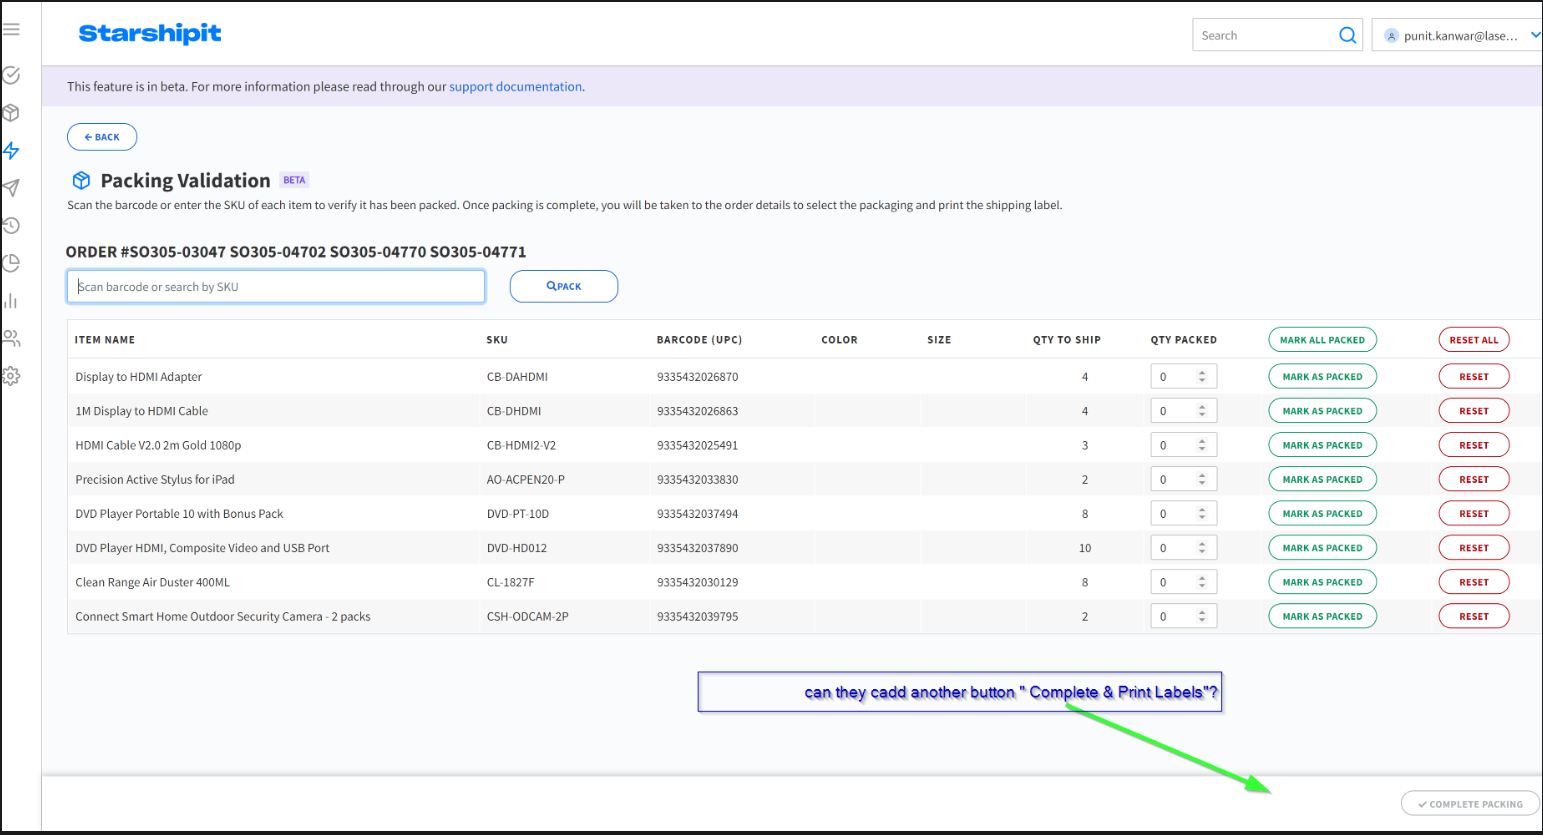Screen dimensions: 1543x835
Task: Reset the 1M Display to HDMI Cable row
Action: pos(1474,411)
